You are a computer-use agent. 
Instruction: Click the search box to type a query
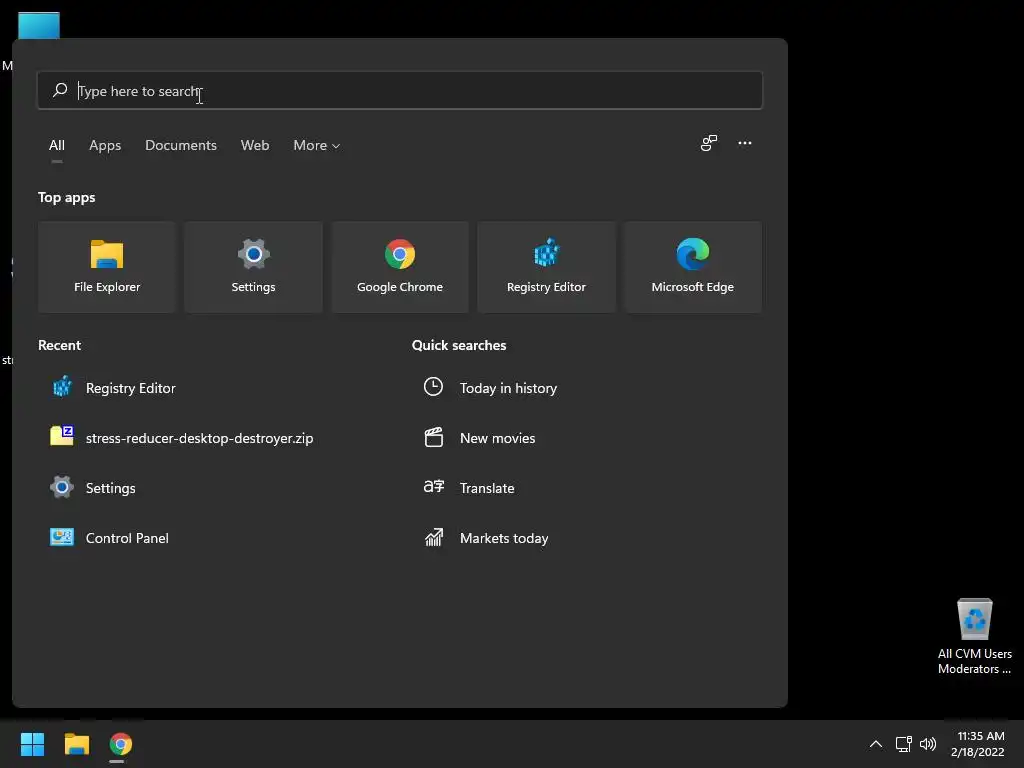(x=400, y=90)
